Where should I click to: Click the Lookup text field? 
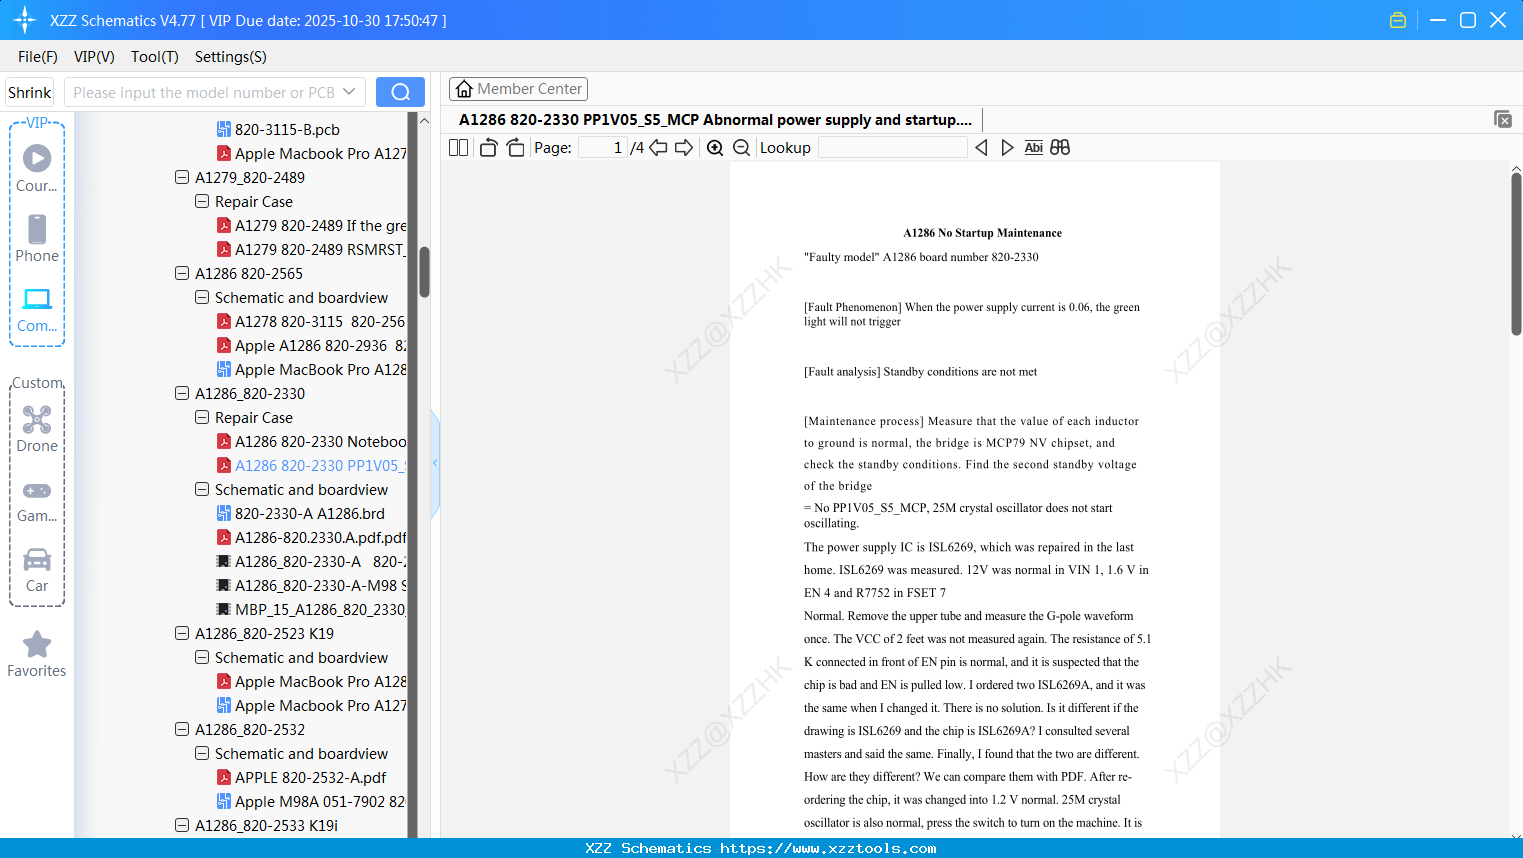pyautogui.click(x=892, y=148)
